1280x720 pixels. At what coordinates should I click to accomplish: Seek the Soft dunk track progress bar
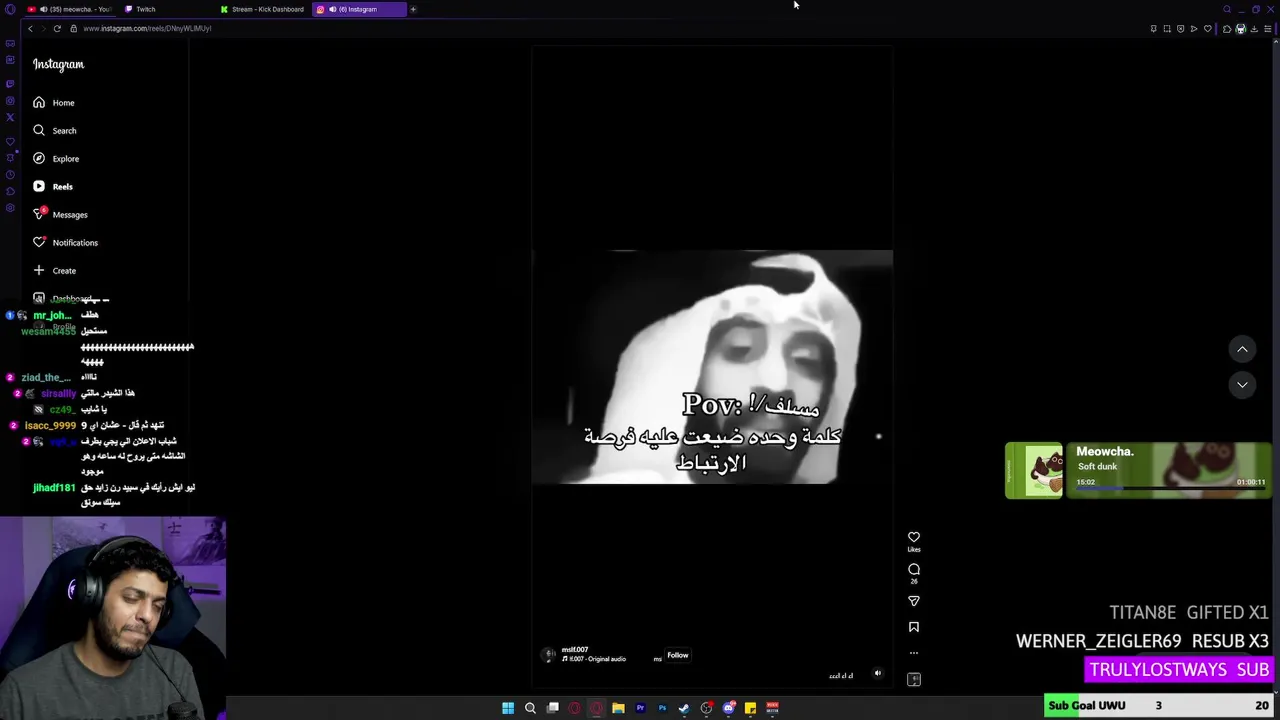pos(1170,488)
